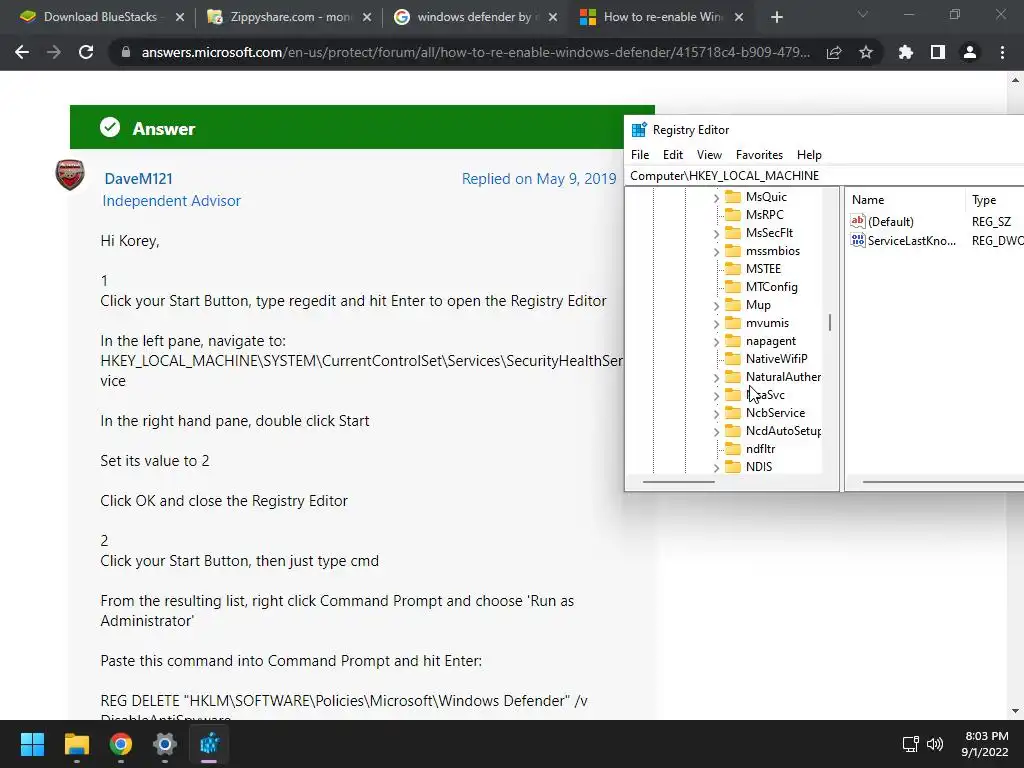Open Registry Editor File menu
Image resolution: width=1024 pixels, height=768 pixels.
click(x=640, y=155)
